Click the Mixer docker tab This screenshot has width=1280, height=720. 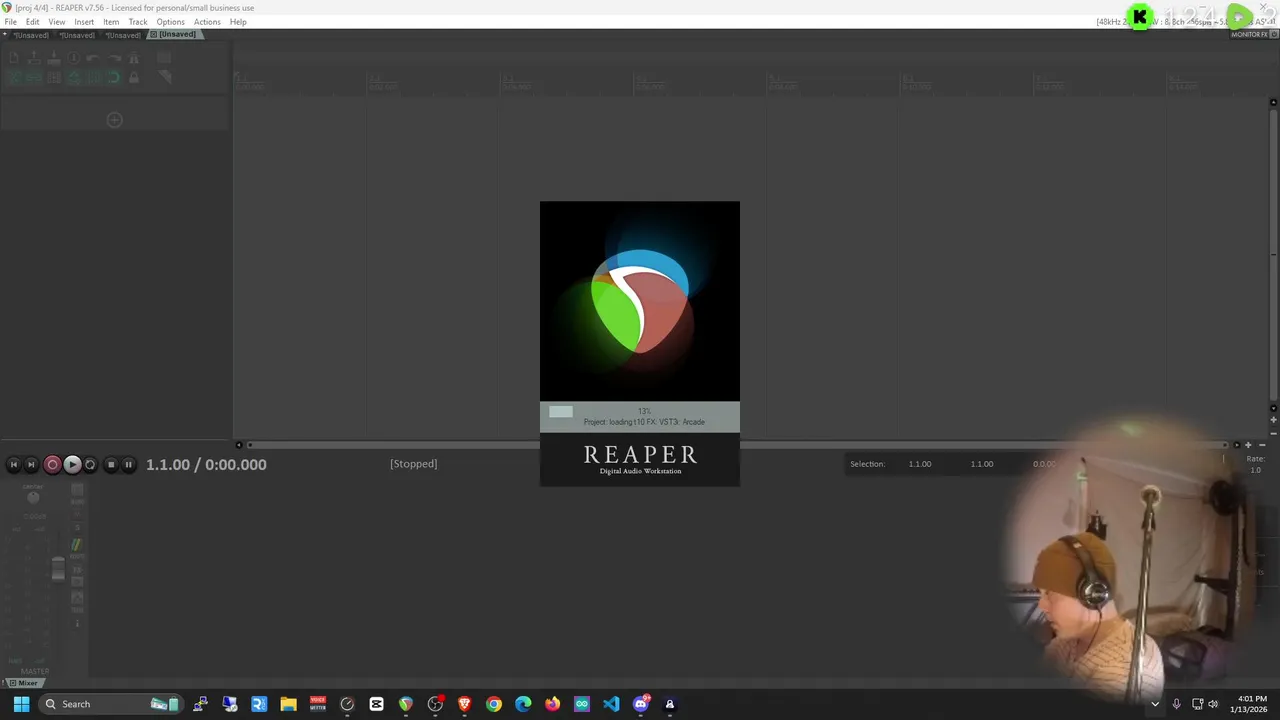click(x=27, y=683)
